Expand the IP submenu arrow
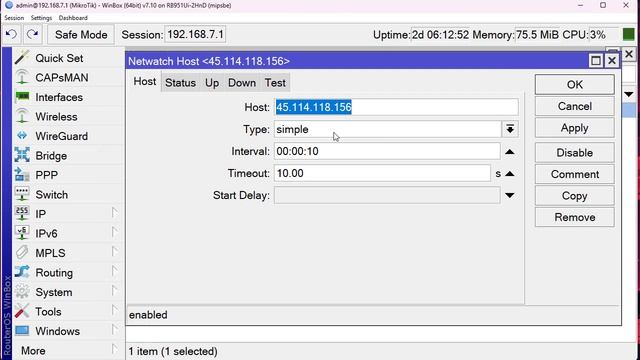Screen dimensions: 640x360 coord(115,213)
